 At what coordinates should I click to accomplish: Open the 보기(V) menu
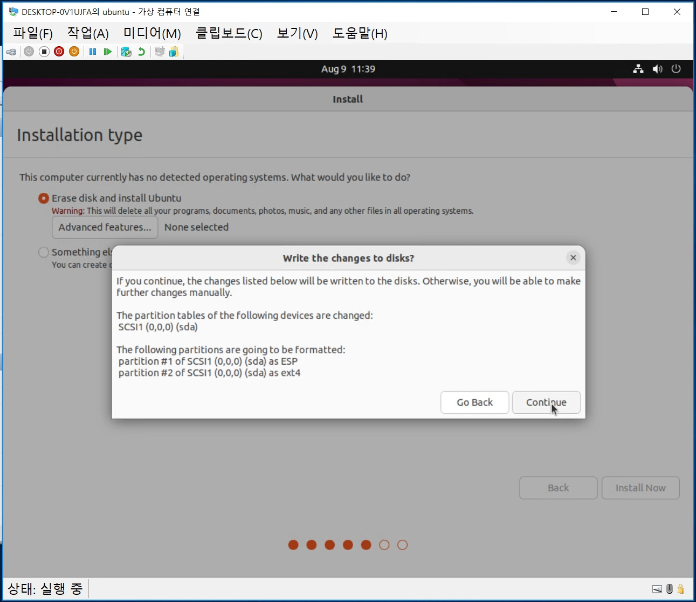click(x=297, y=33)
